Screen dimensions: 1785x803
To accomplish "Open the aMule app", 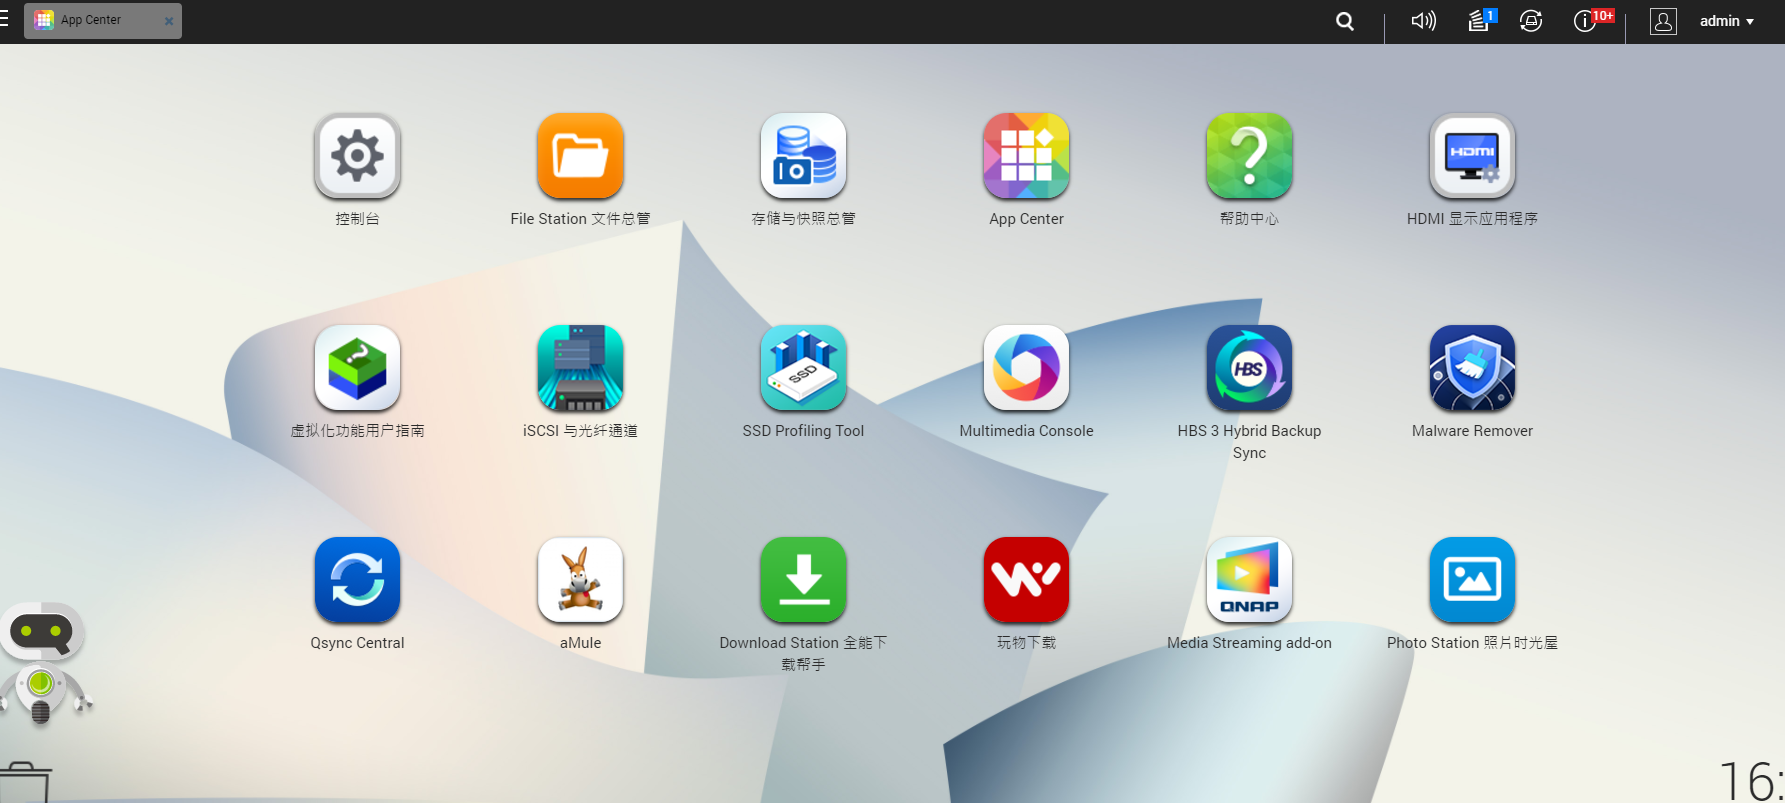I will pos(580,580).
